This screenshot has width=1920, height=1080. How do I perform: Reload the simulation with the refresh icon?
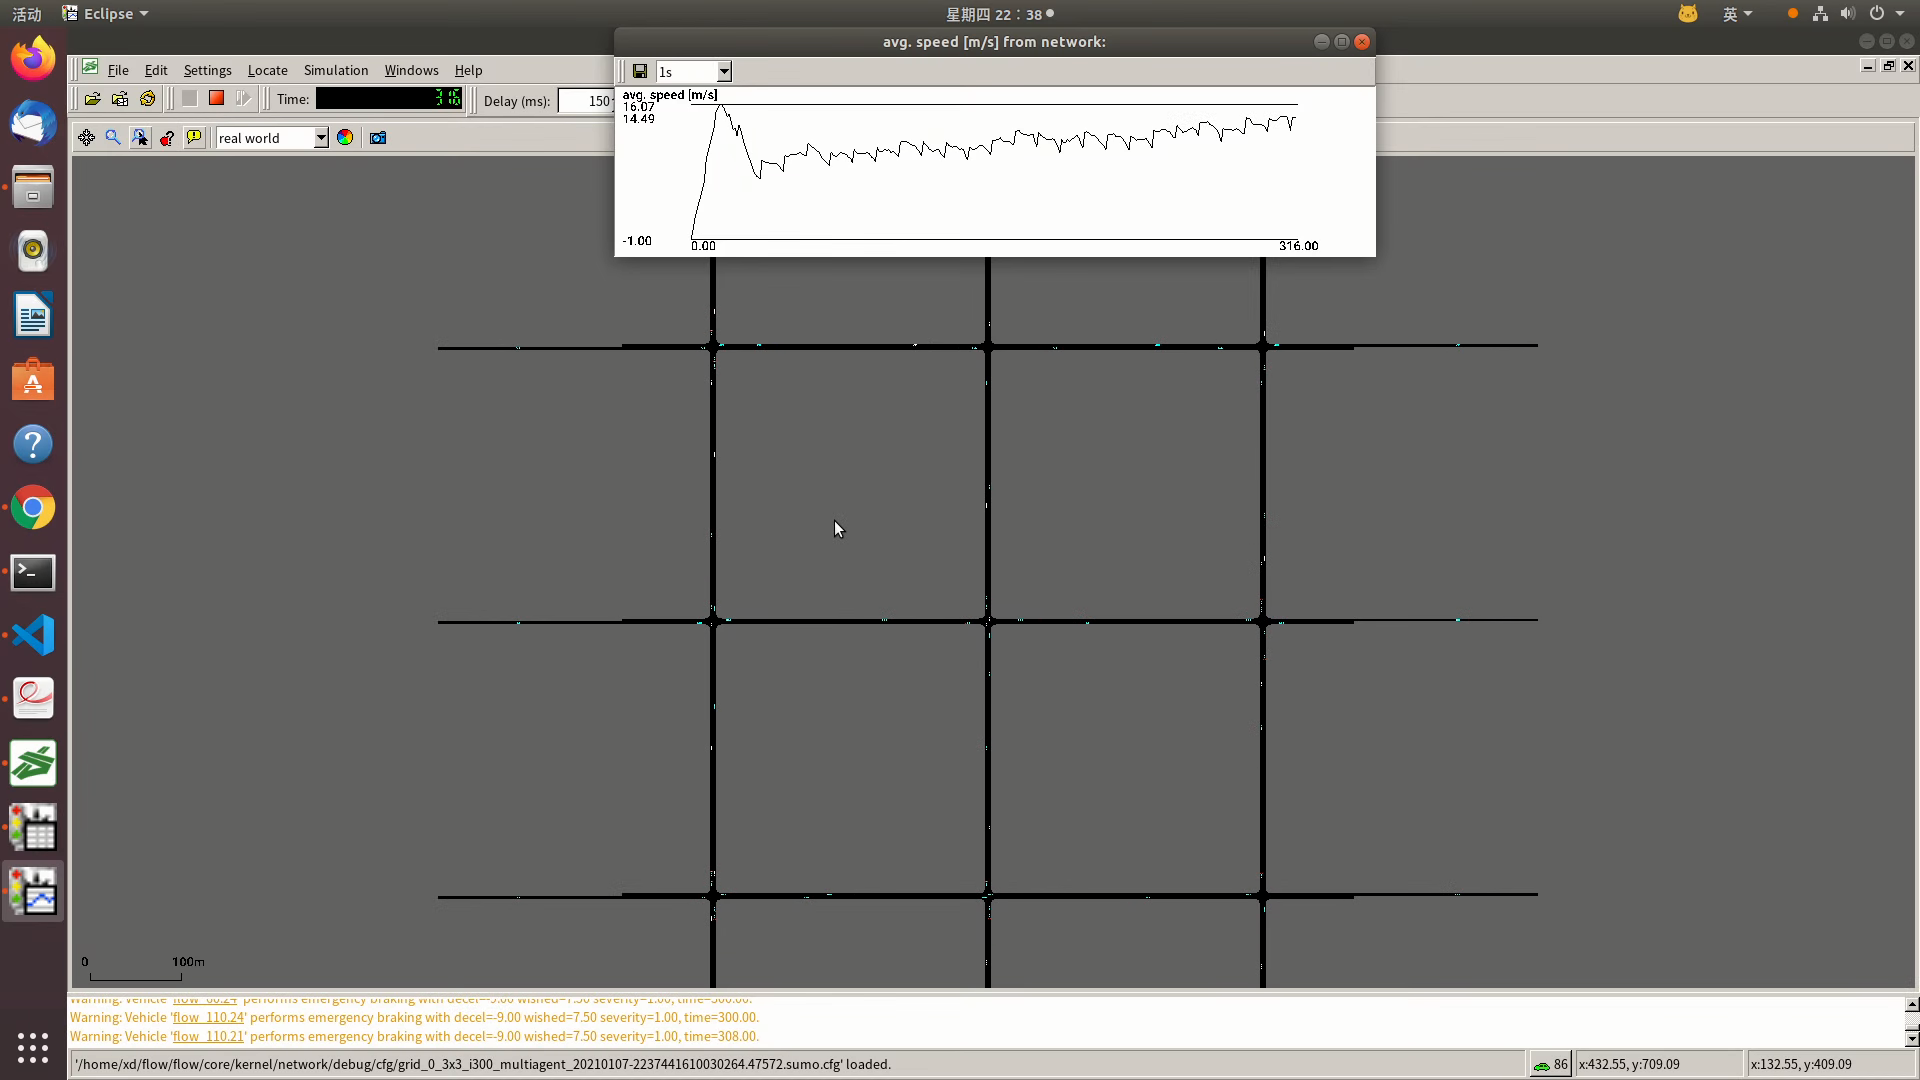148,99
